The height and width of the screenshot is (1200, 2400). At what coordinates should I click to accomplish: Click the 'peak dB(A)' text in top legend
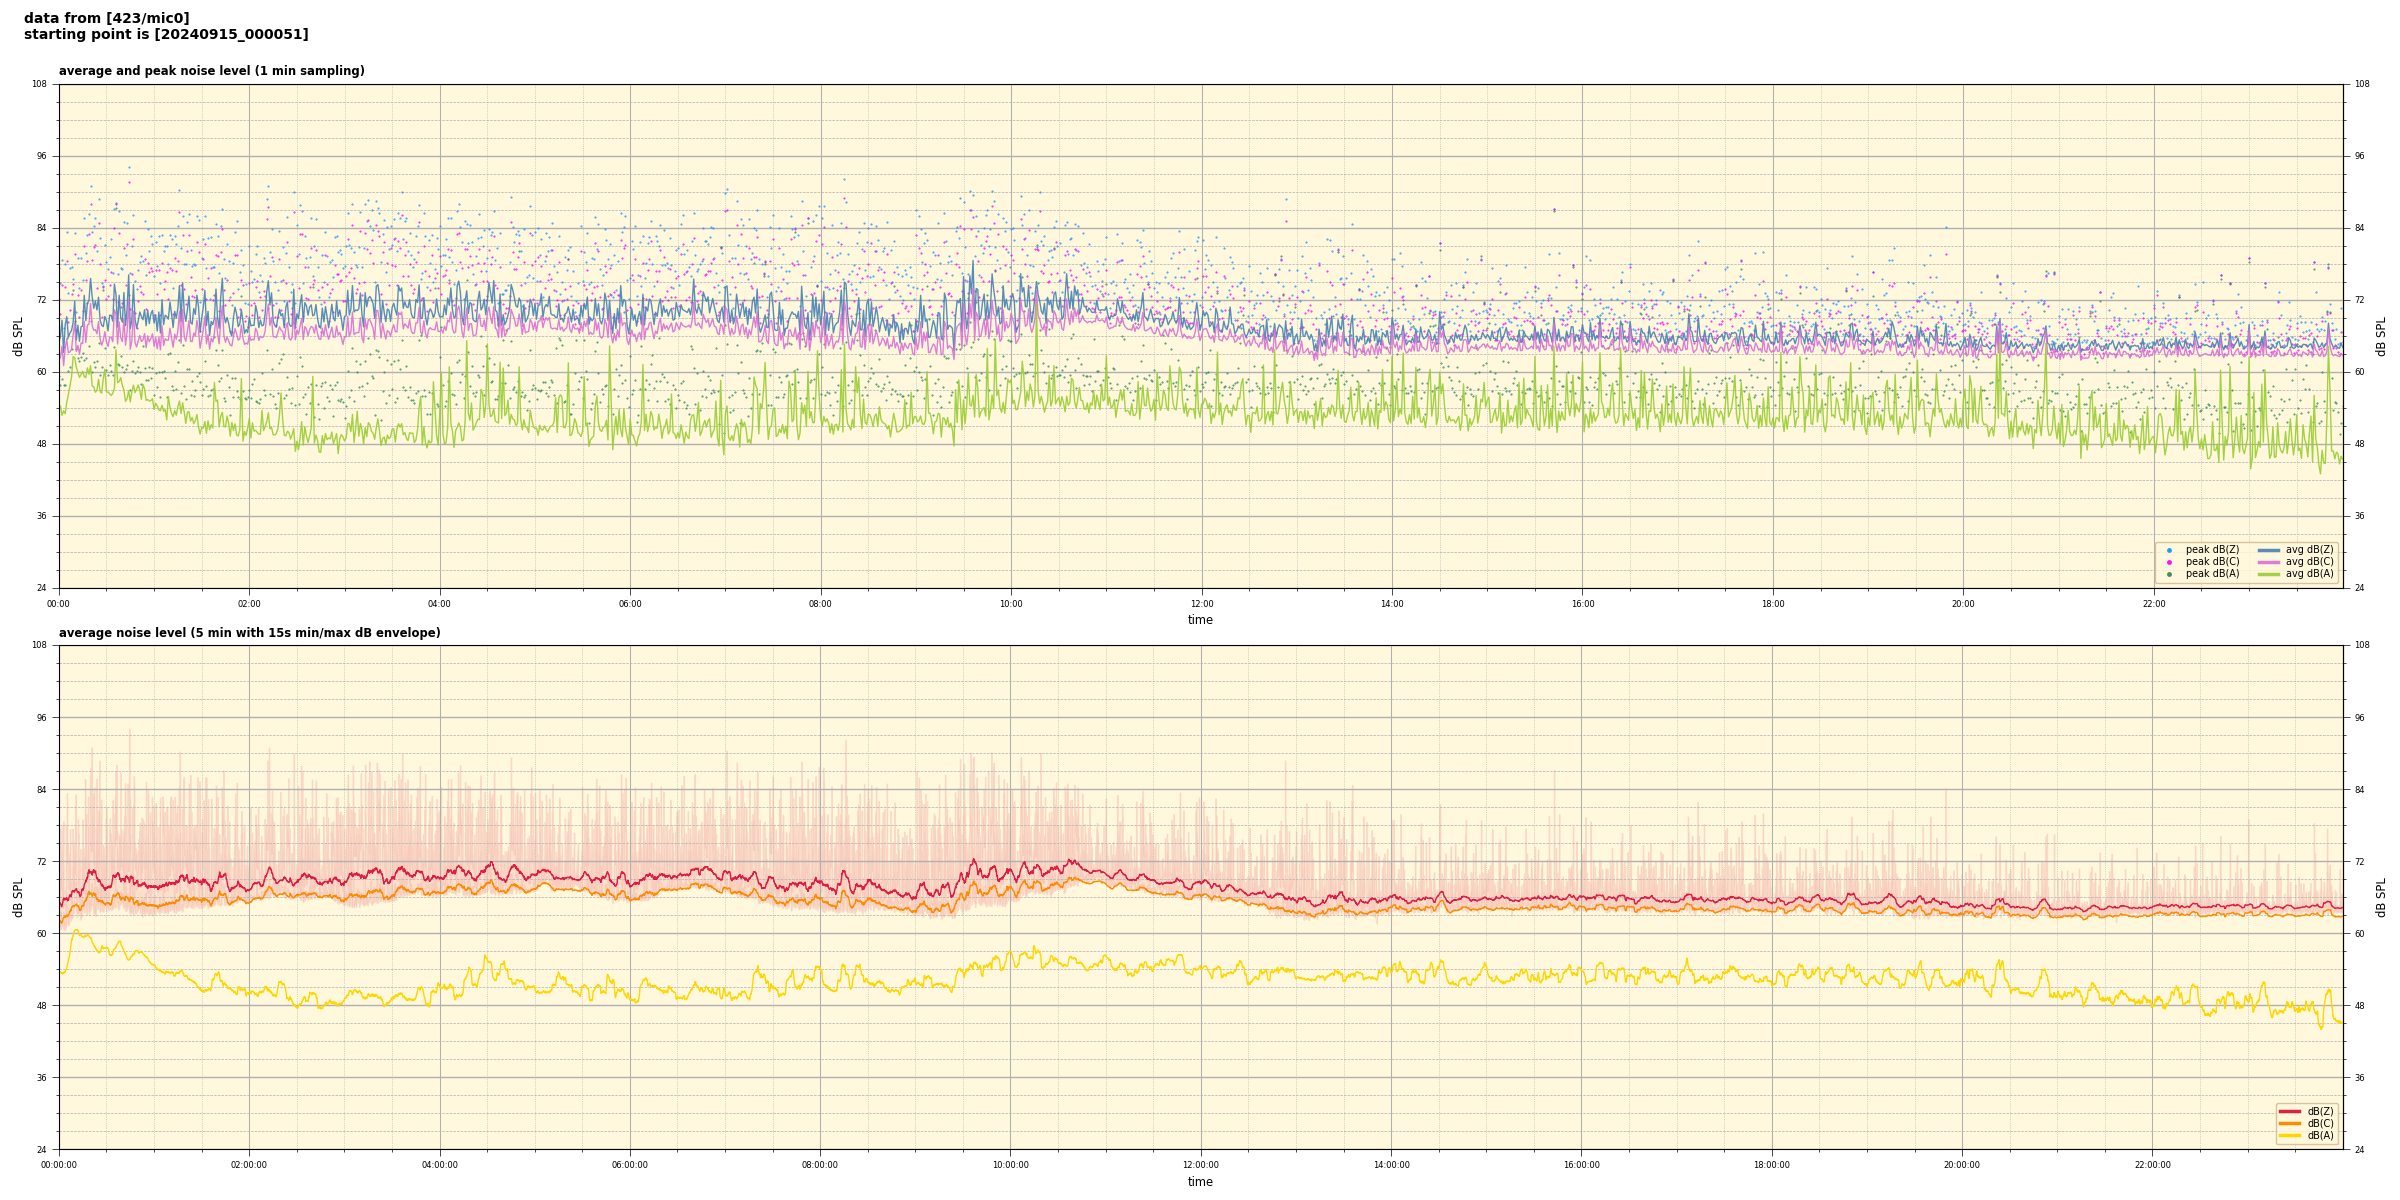click(2212, 574)
